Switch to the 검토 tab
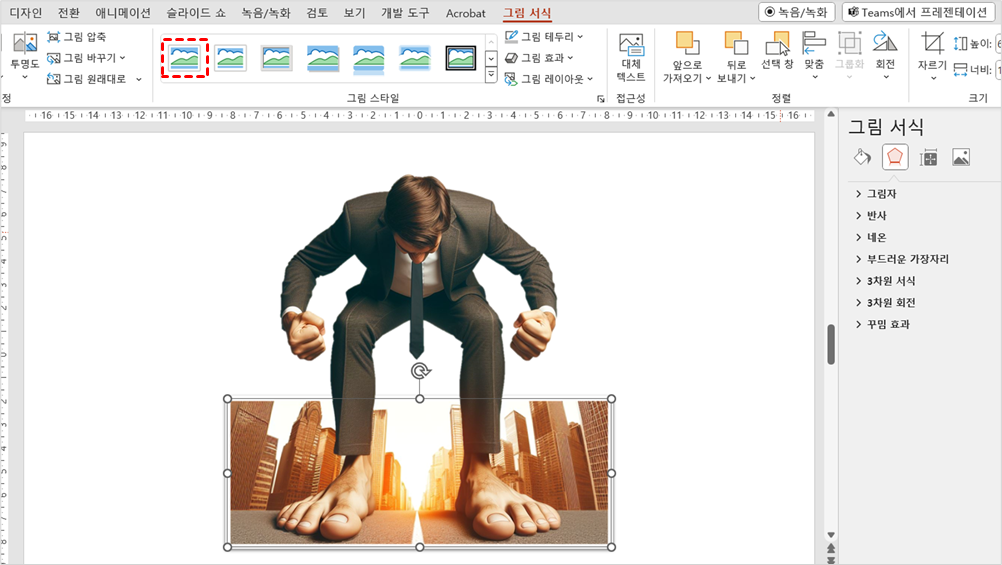The image size is (1002, 565). click(317, 13)
